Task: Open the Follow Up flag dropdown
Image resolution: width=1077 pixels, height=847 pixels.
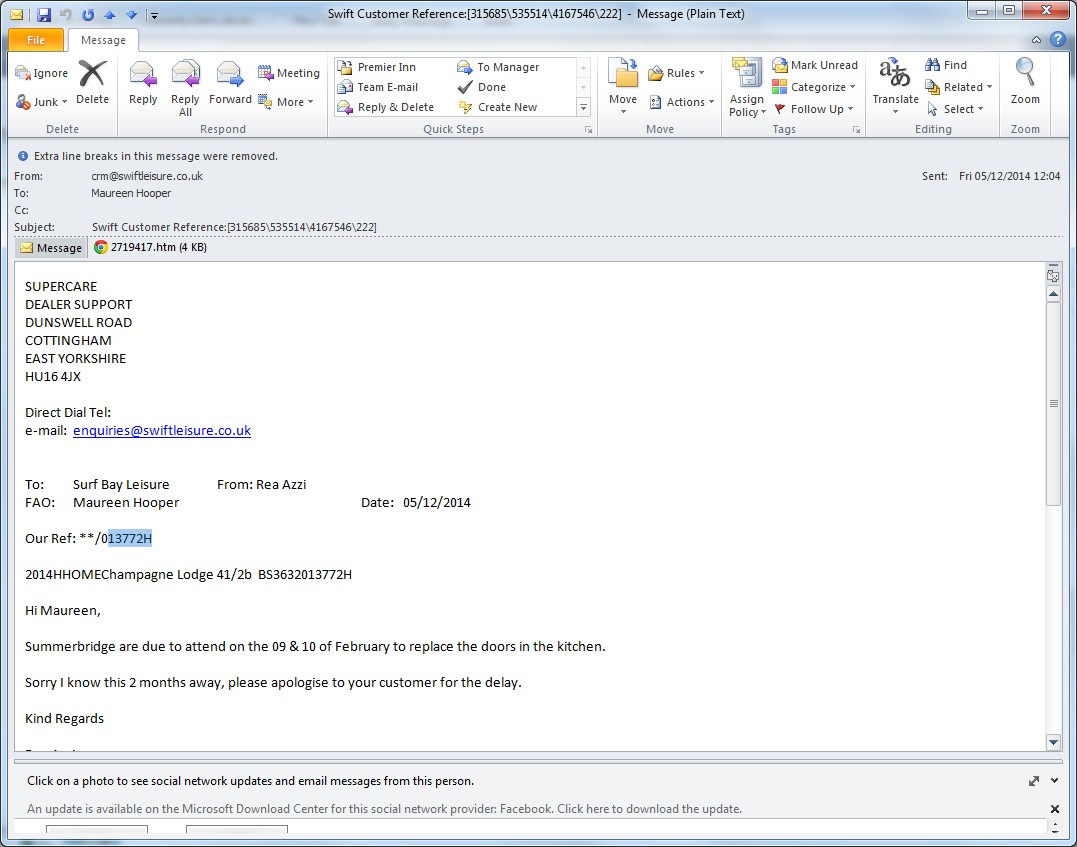Action: pyautogui.click(x=813, y=109)
